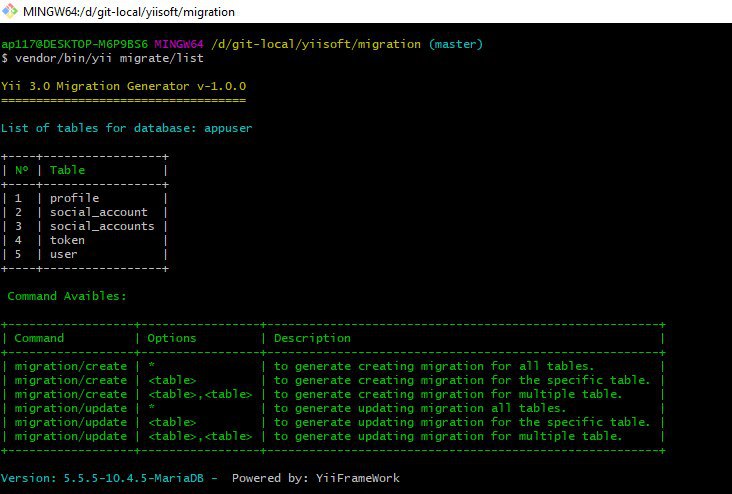Click the prompt user ap117@DESKTOP-M6P9BS6

click(74, 44)
